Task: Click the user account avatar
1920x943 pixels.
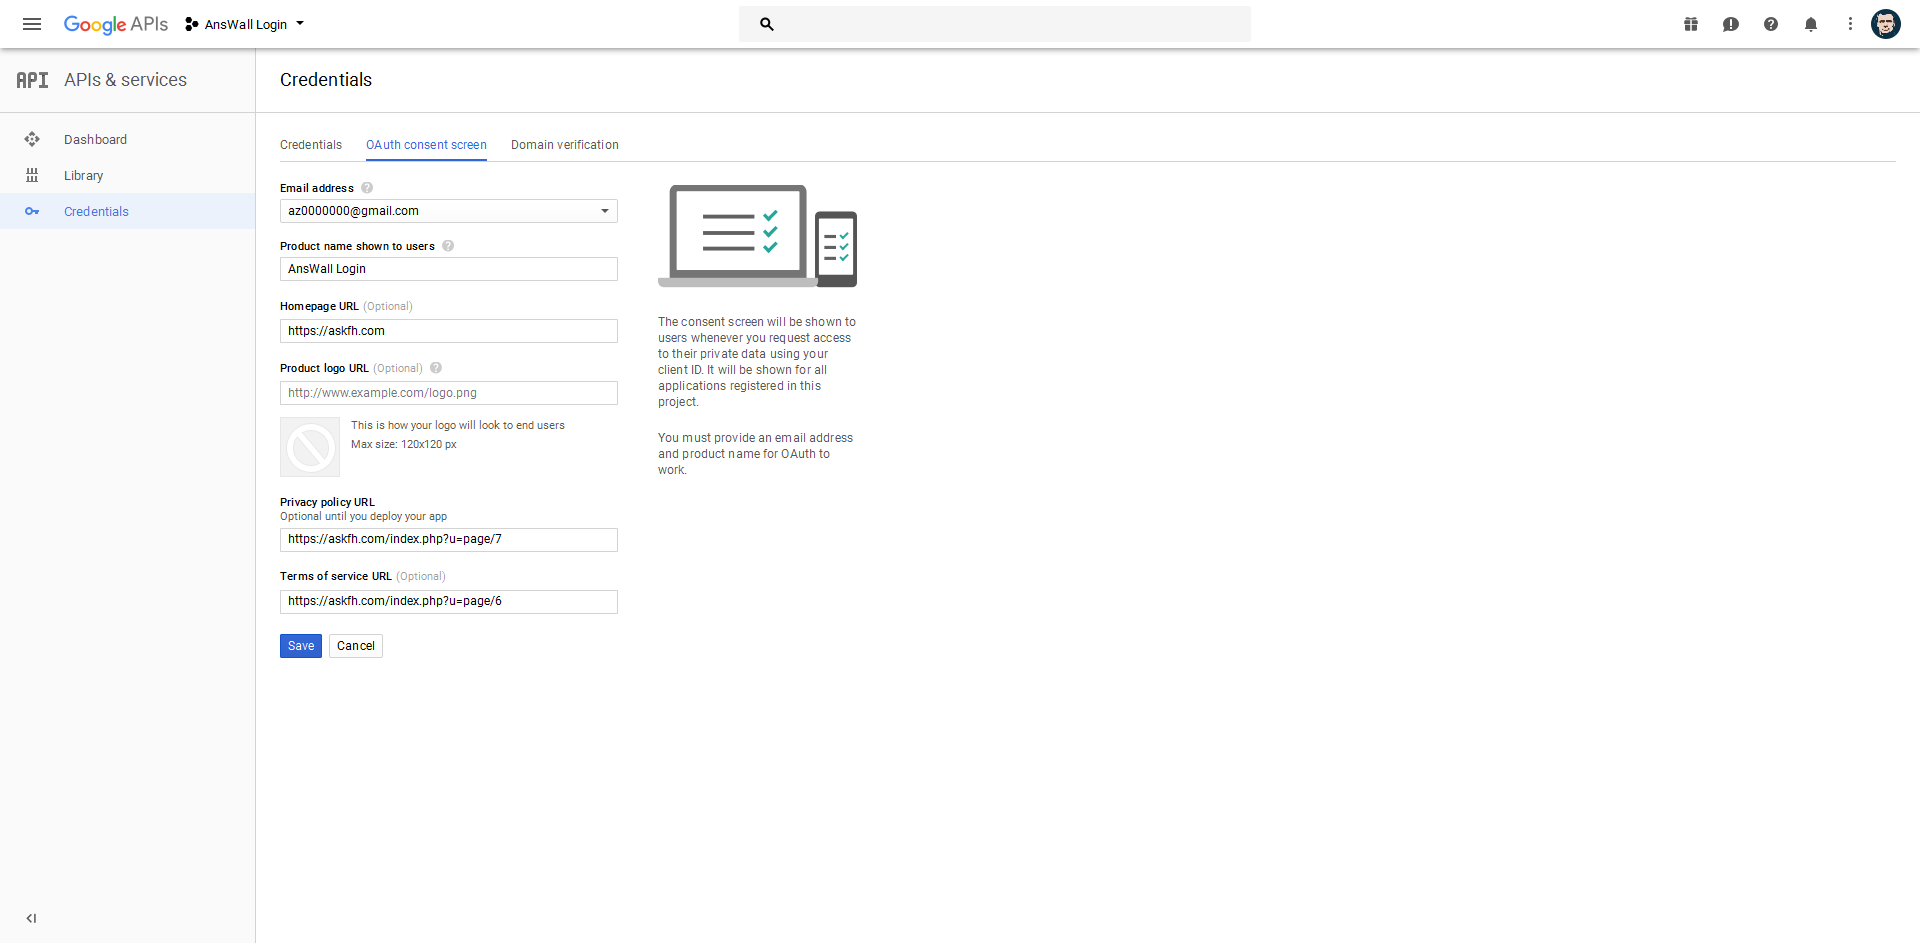Action: coord(1886,24)
